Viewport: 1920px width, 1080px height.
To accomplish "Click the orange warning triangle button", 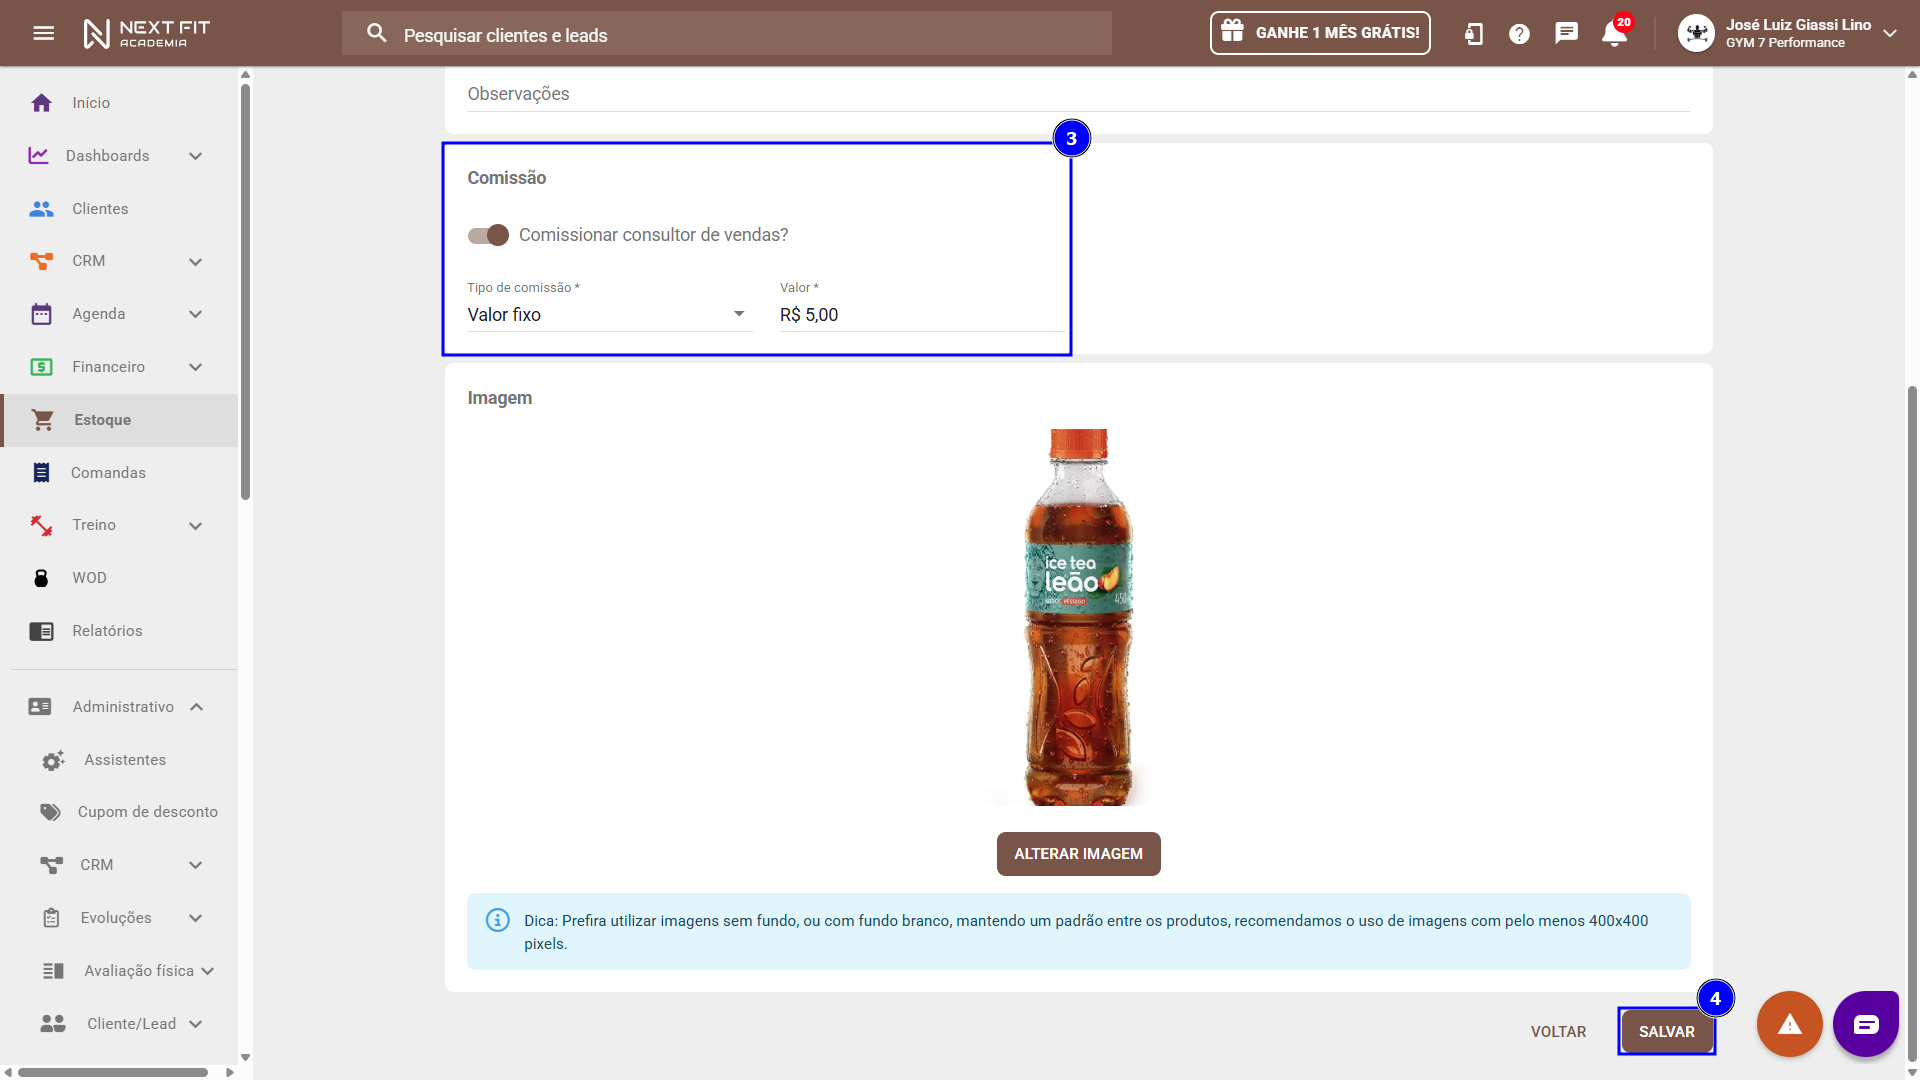I will coord(1789,1024).
